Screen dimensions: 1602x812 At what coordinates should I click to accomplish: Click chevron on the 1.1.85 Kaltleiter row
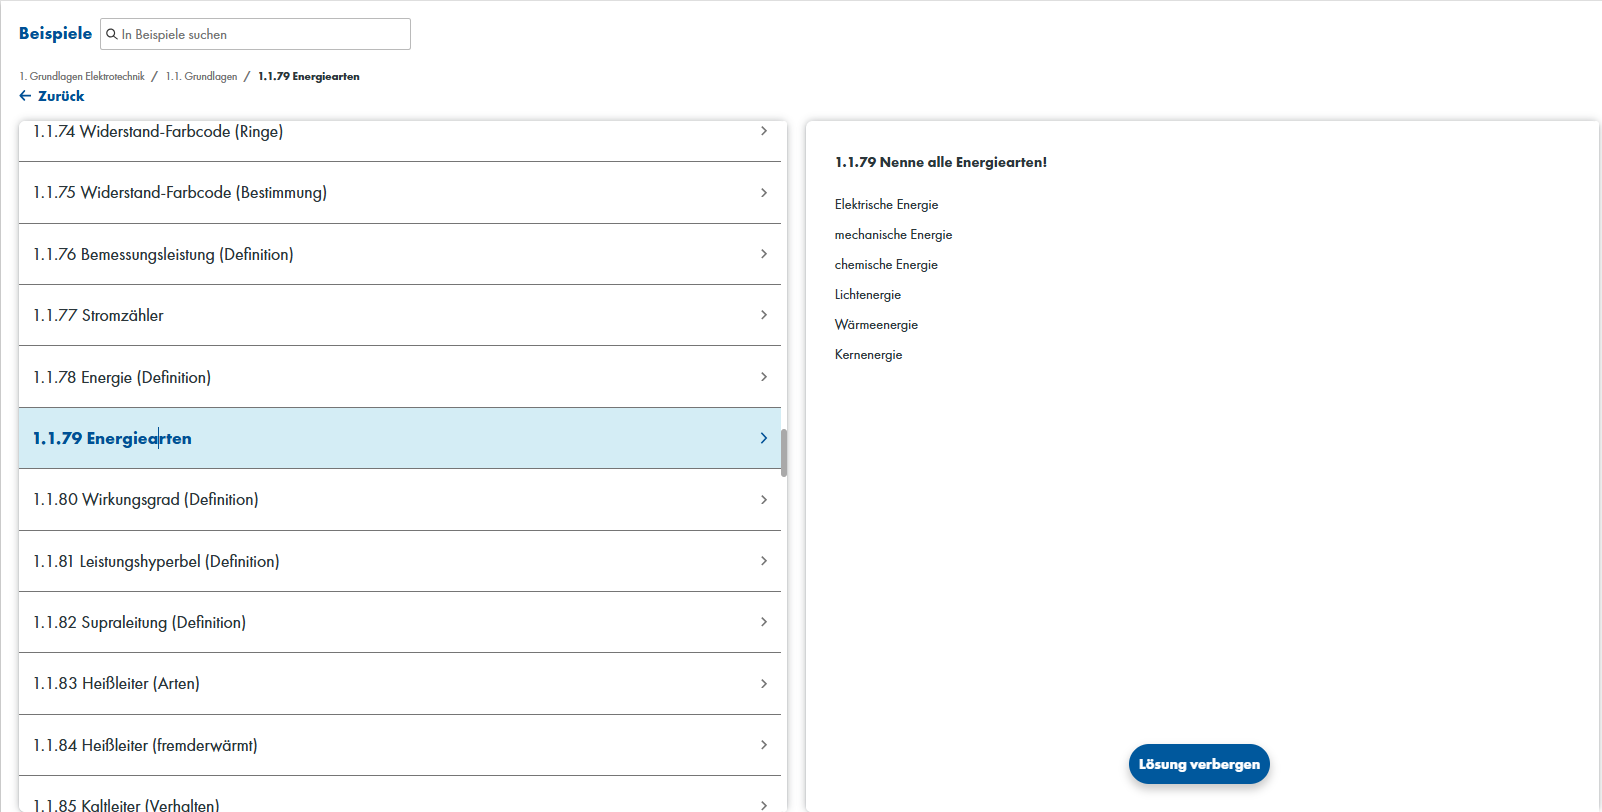click(764, 805)
